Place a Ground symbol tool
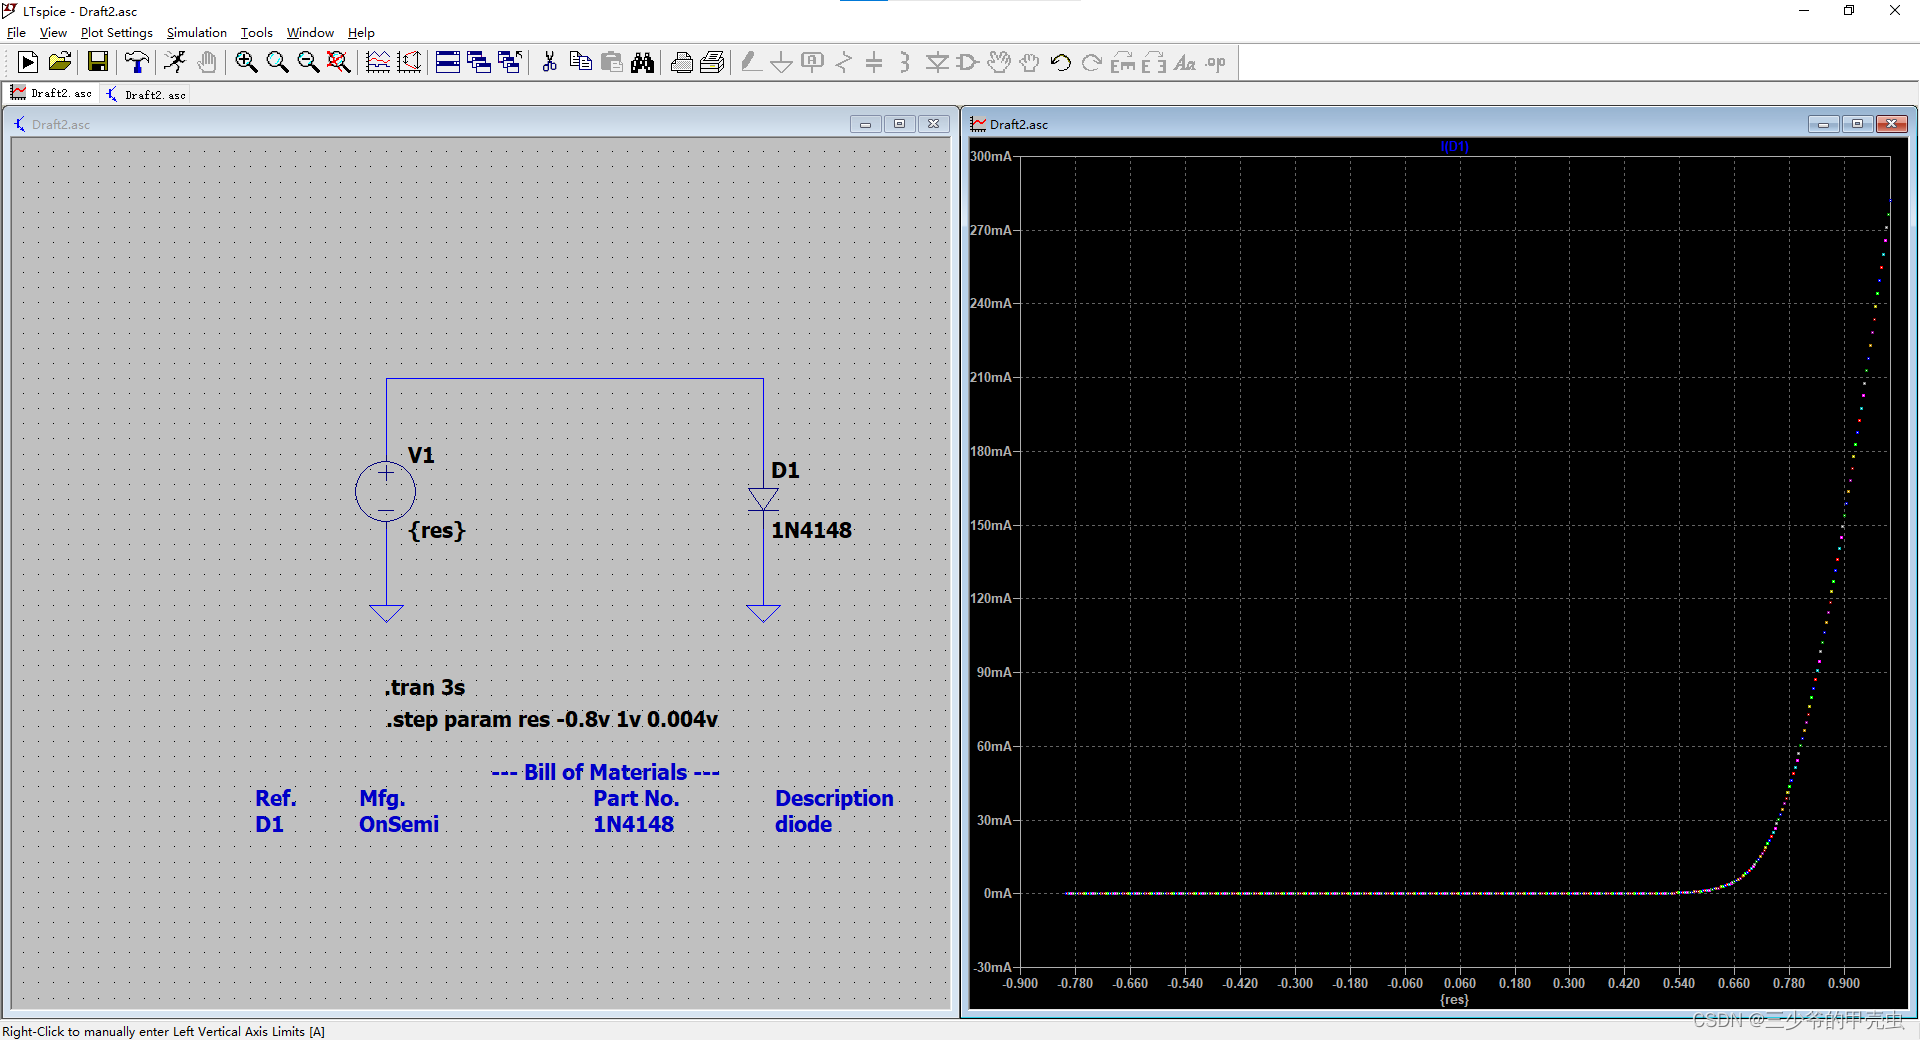1920x1040 pixels. click(782, 62)
